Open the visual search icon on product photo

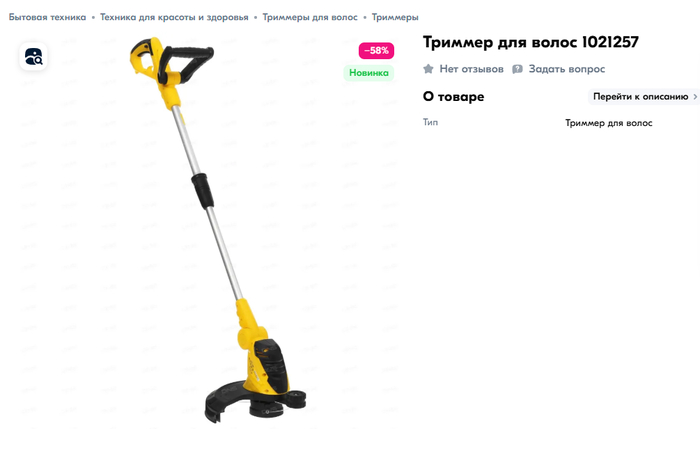[x=33, y=57]
